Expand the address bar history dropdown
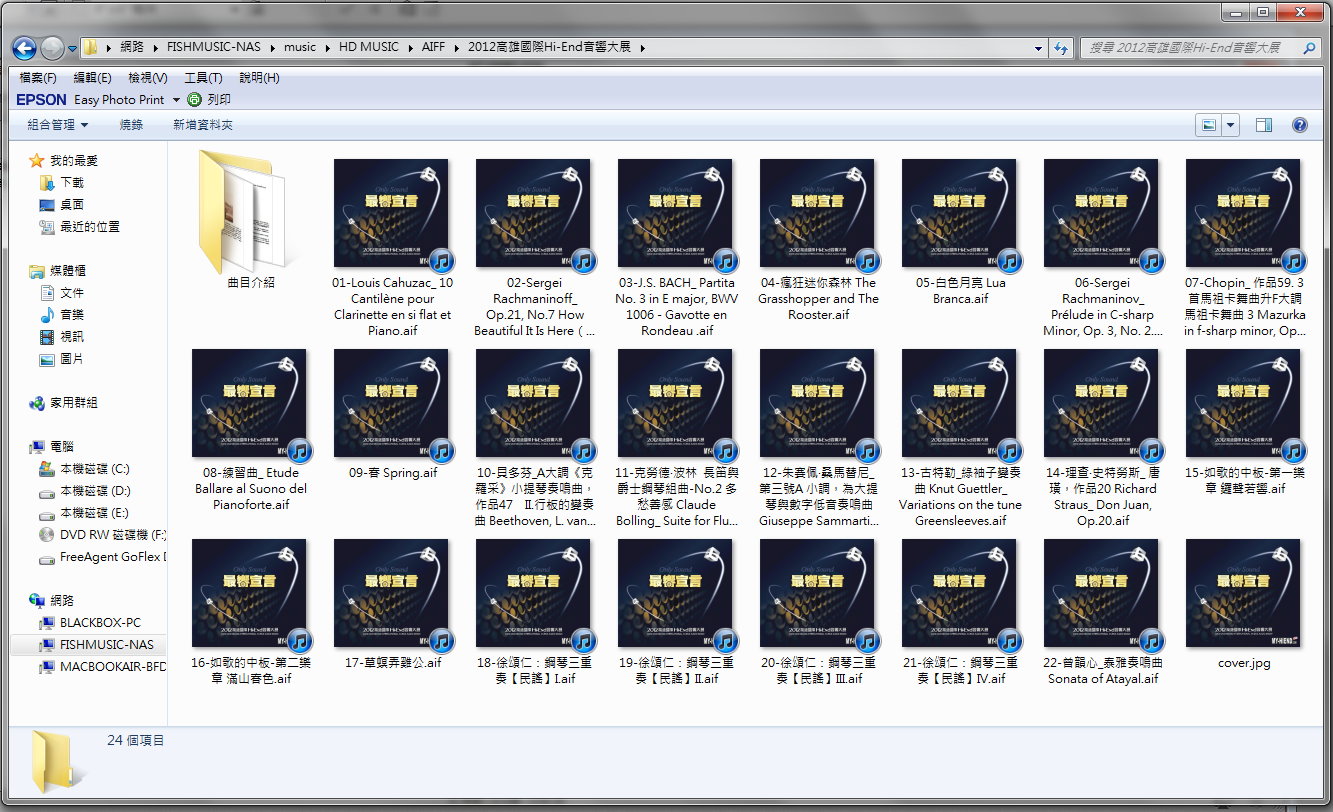1333x812 pixels. 1039,48
